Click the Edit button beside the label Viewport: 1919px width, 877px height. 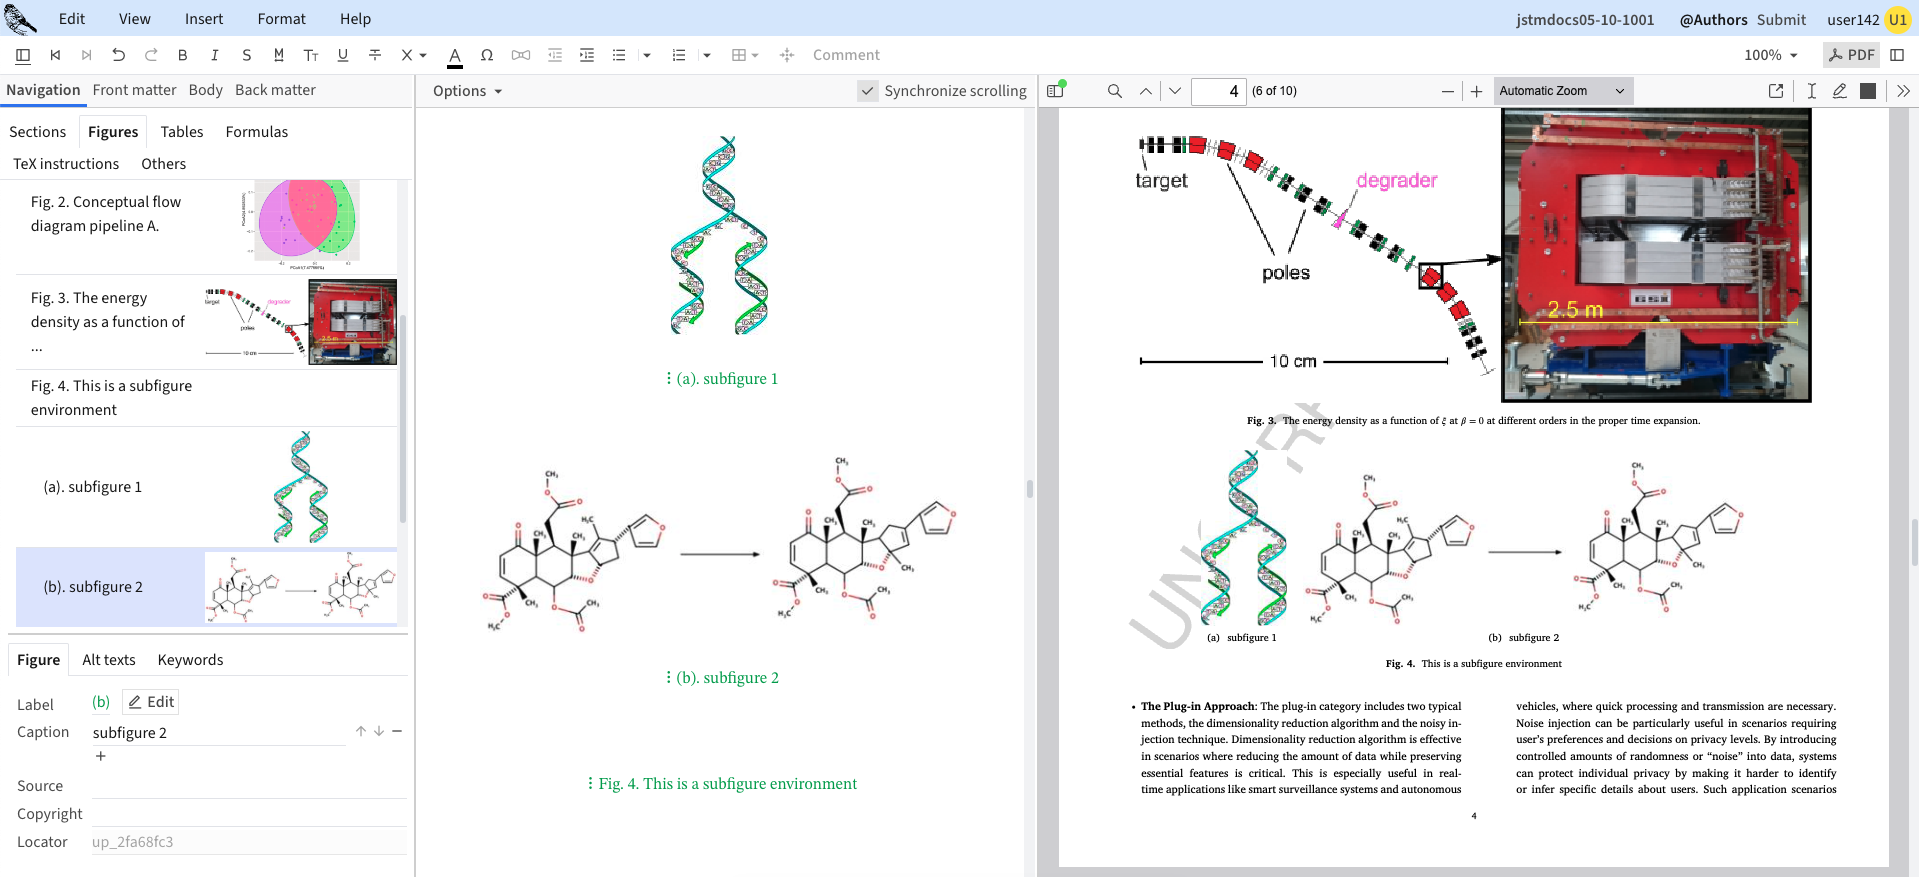151,702
